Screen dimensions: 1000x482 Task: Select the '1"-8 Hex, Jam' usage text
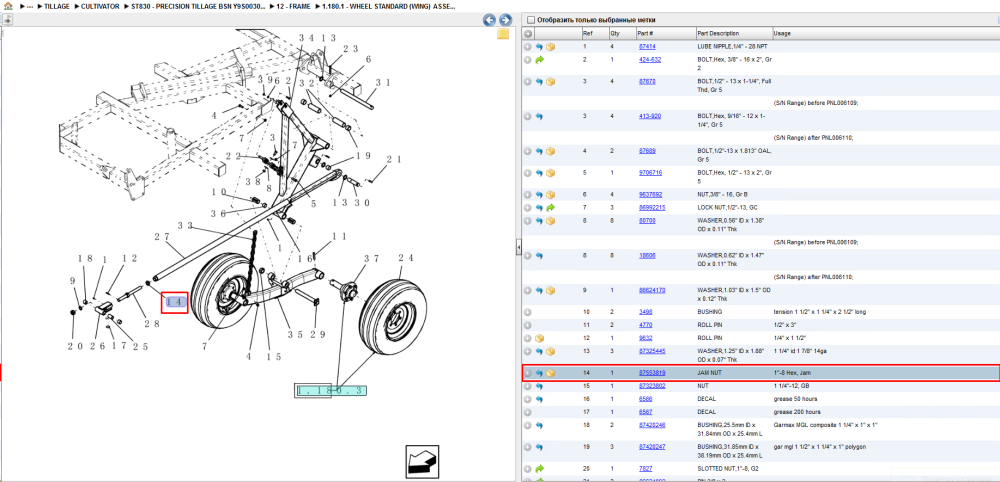(791, 372)
